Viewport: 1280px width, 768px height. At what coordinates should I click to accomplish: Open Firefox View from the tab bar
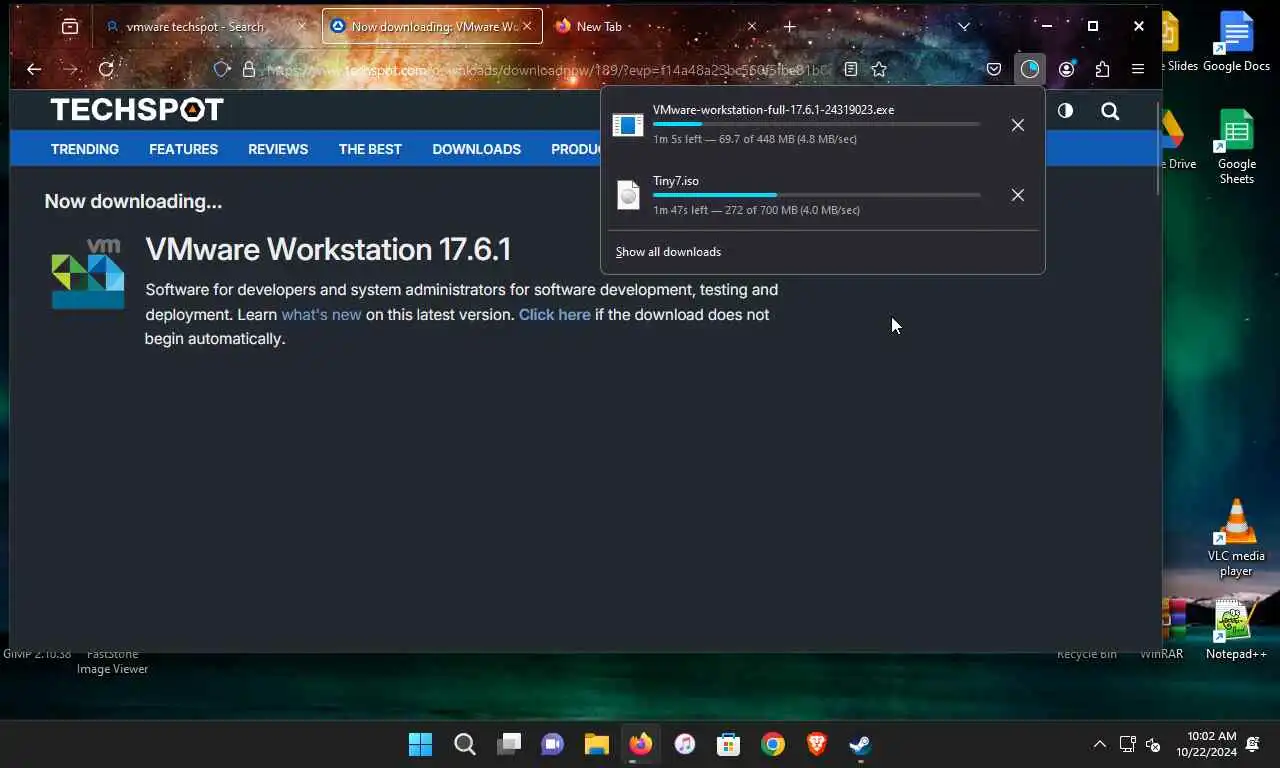(70, 27)
